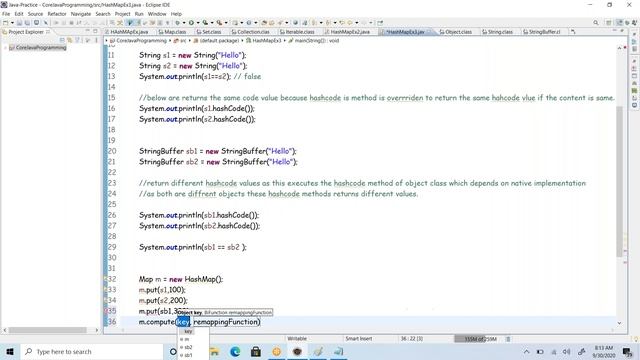
Task: Open the Project menu
Action: [122, 14]
